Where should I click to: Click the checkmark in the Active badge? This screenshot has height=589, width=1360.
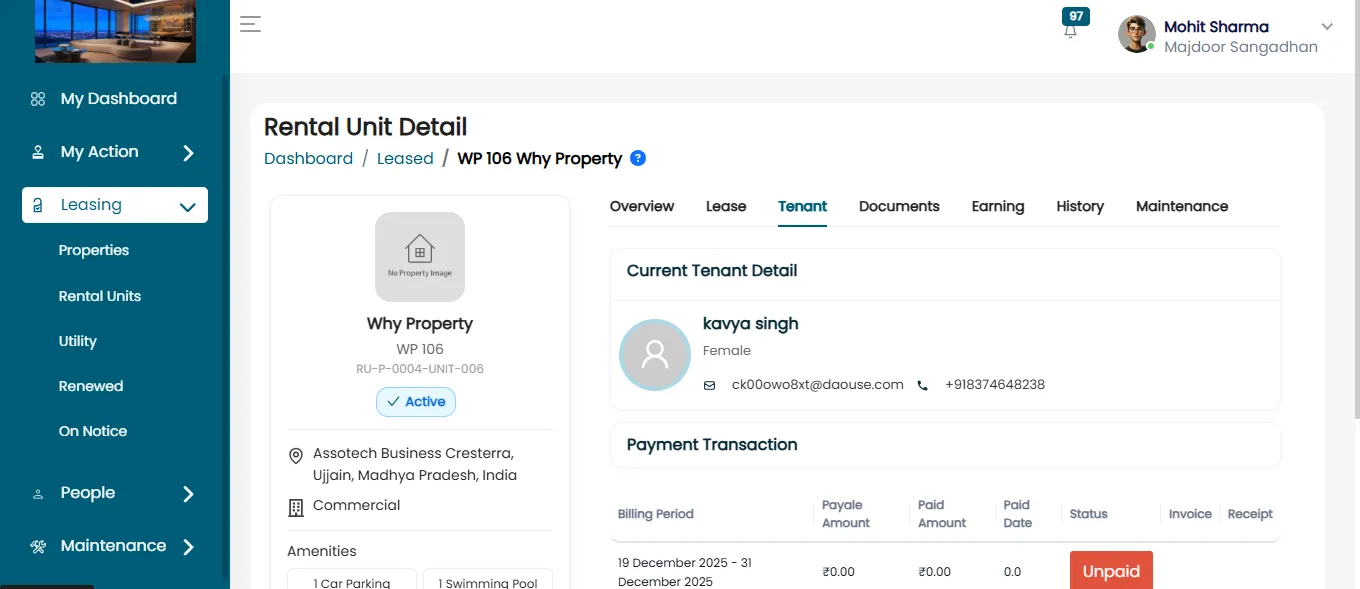393,402
